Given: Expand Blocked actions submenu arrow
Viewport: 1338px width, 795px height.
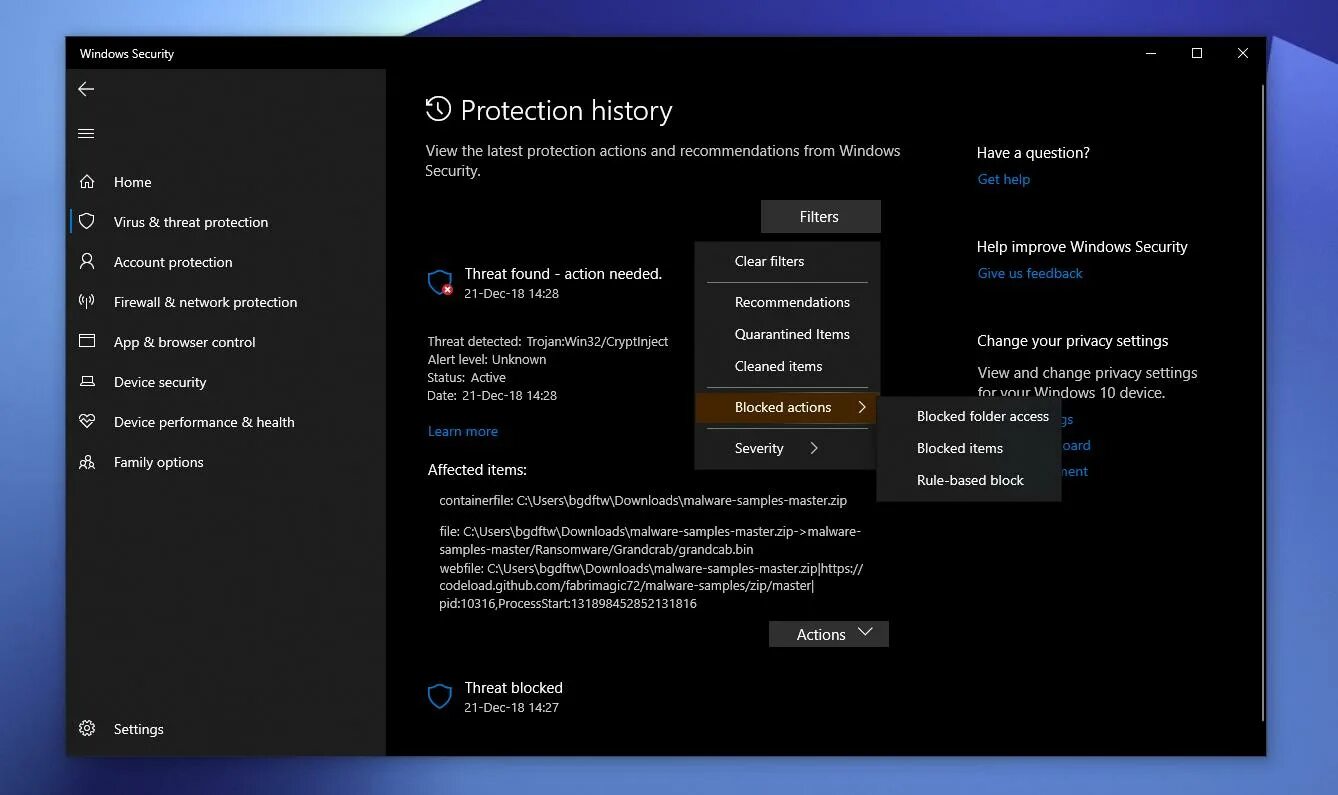Looking at the screenshot, I should [x=861, y=407].
